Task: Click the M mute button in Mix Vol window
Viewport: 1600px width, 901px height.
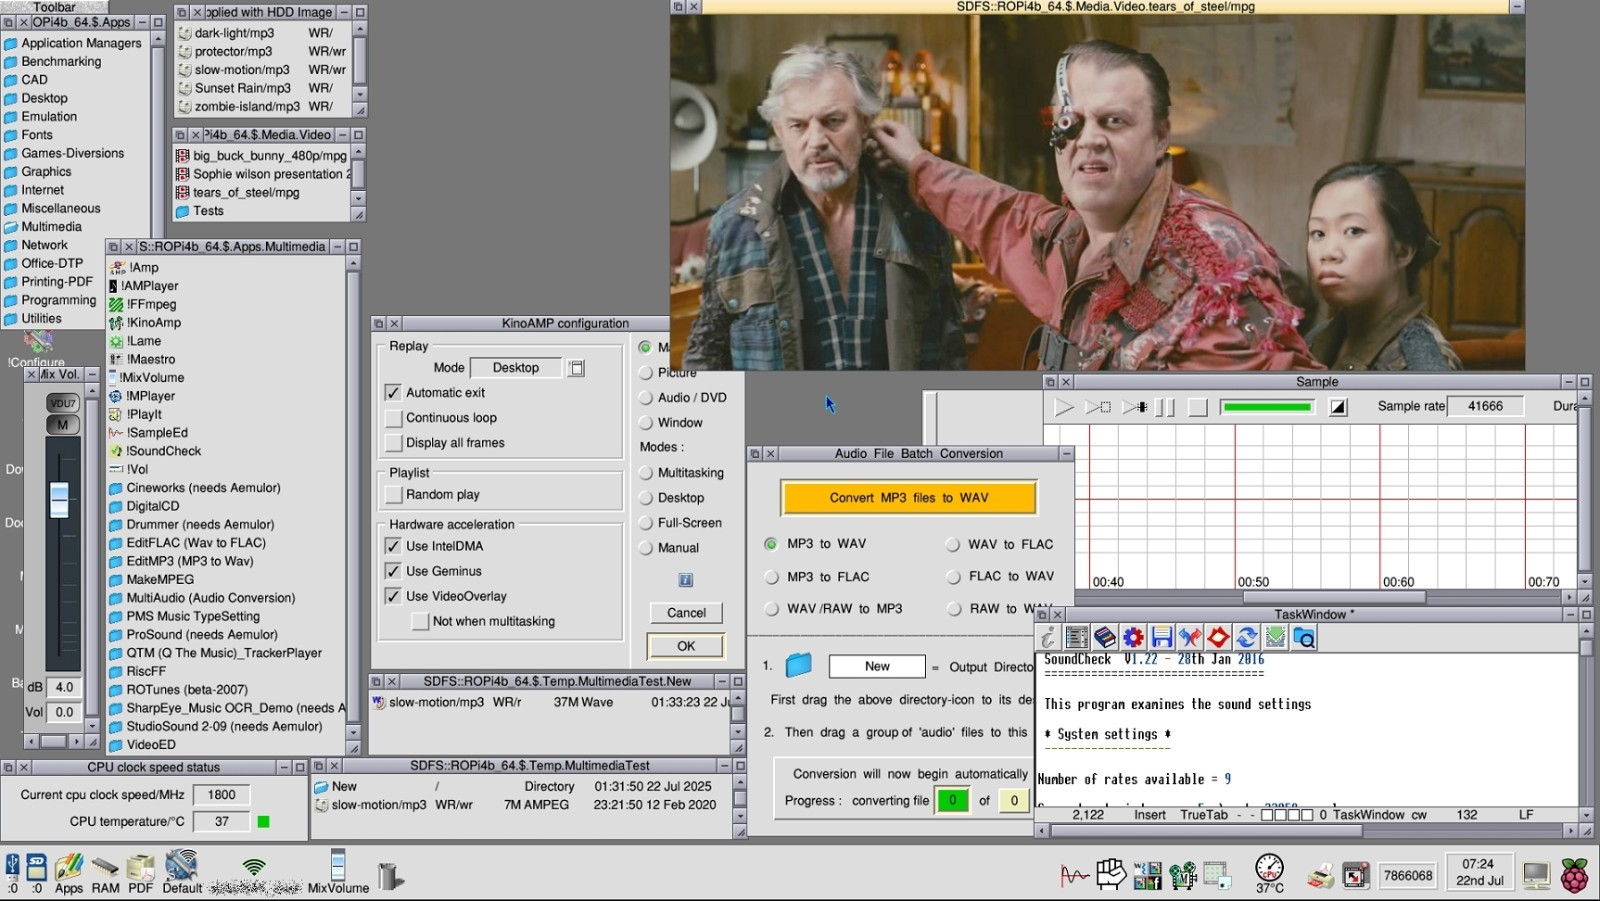Action: click(62, 424)
